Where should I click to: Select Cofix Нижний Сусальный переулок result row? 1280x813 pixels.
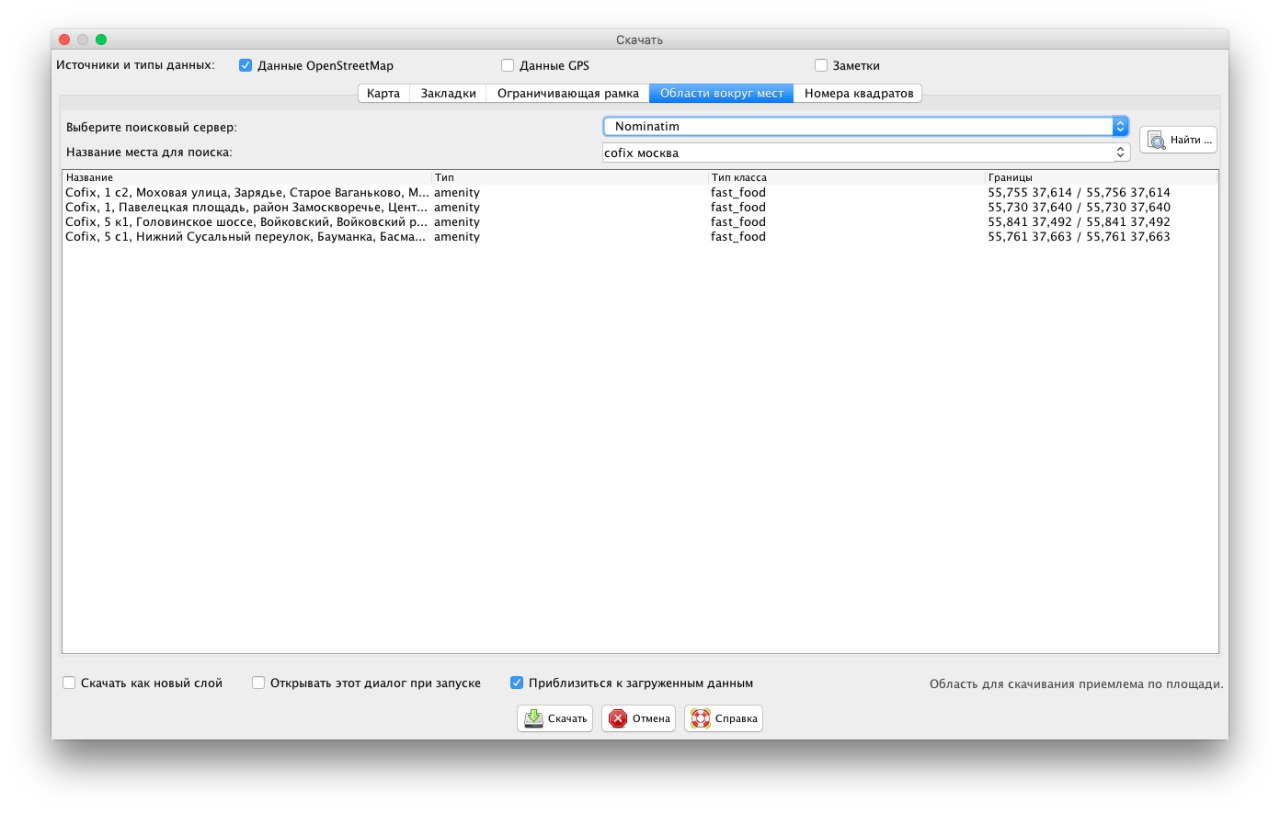click(x=640, y=237)
